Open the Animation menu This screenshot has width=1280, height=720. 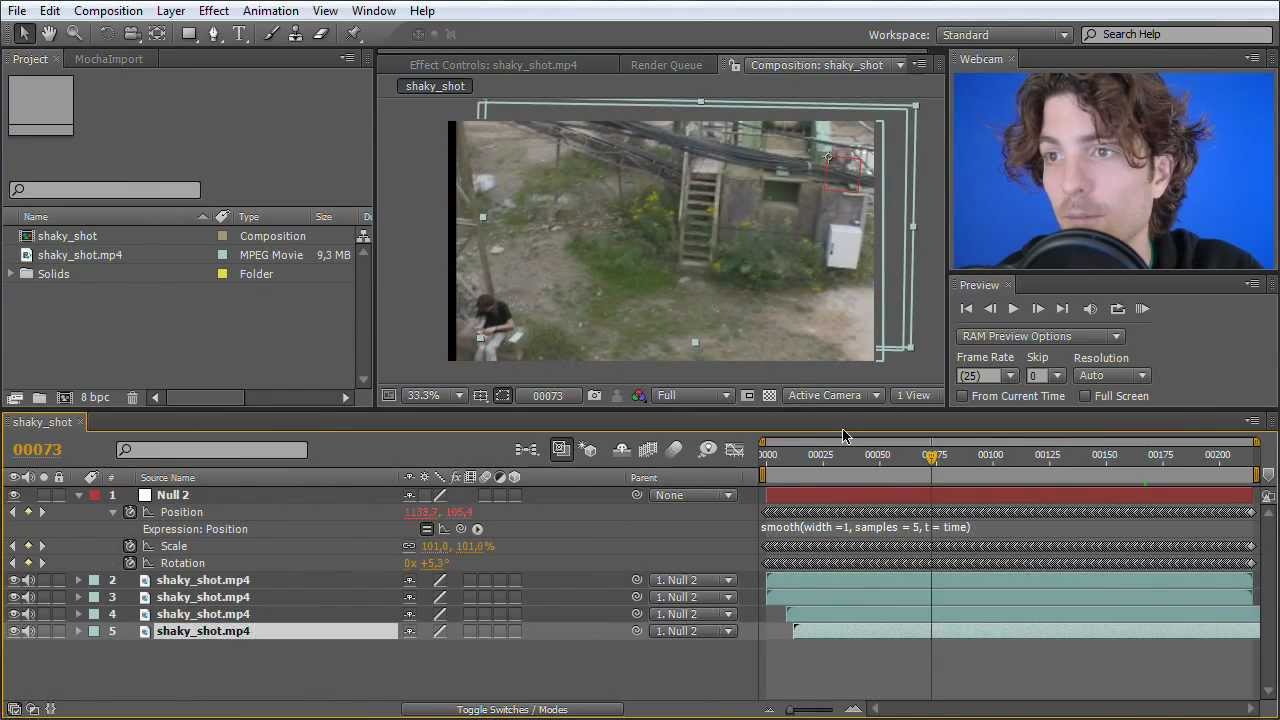click(x=270, y=11)
